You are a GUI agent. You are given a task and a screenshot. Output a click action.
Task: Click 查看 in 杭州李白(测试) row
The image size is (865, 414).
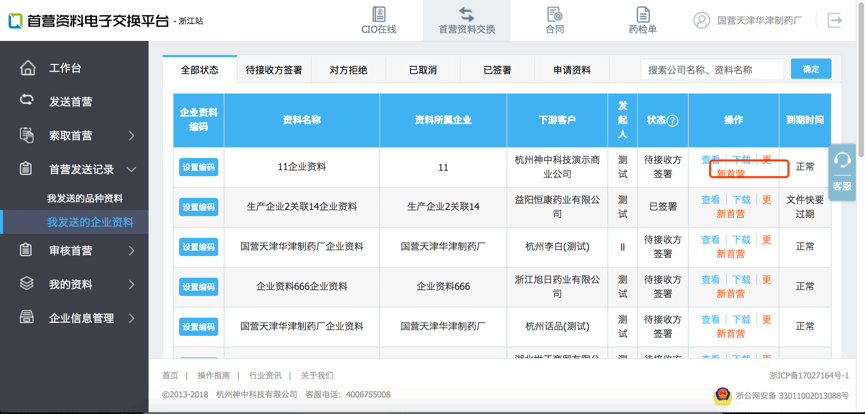coord(711,240)
